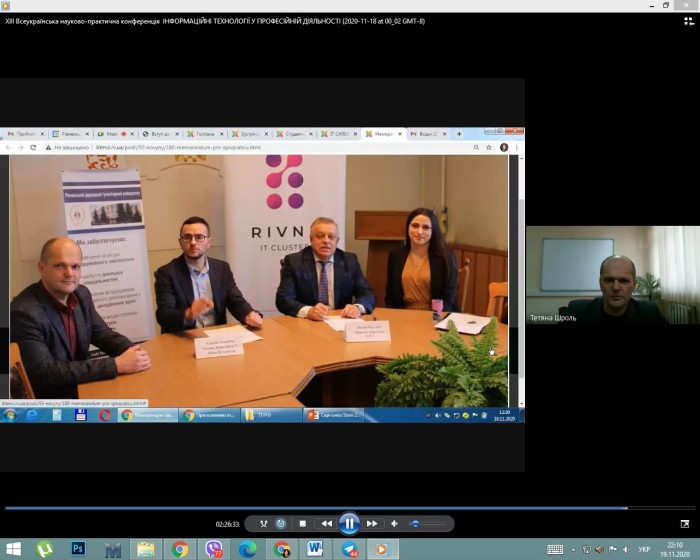Open uTorrent from the taskbar

click(45, 549)
